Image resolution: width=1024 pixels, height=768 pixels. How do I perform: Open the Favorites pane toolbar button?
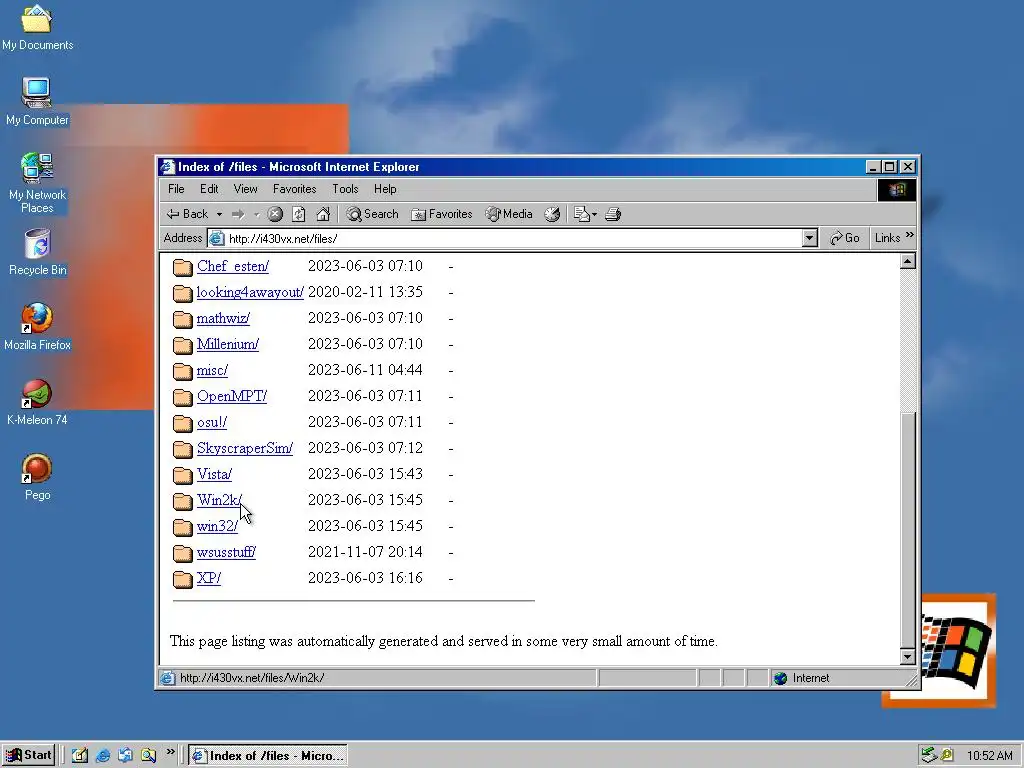(x=441, y=214)
